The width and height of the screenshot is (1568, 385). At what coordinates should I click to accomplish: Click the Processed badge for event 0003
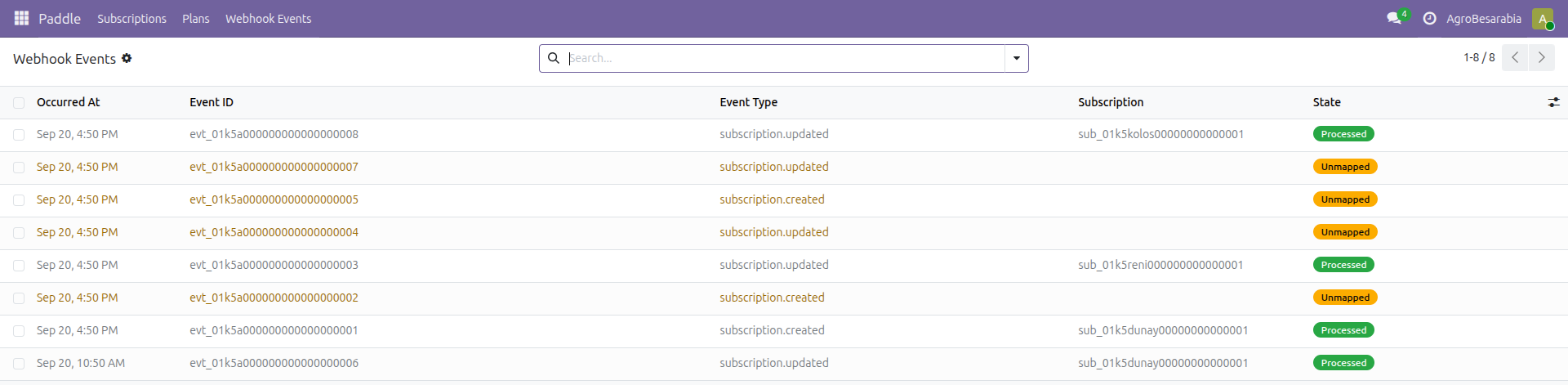1343,265
